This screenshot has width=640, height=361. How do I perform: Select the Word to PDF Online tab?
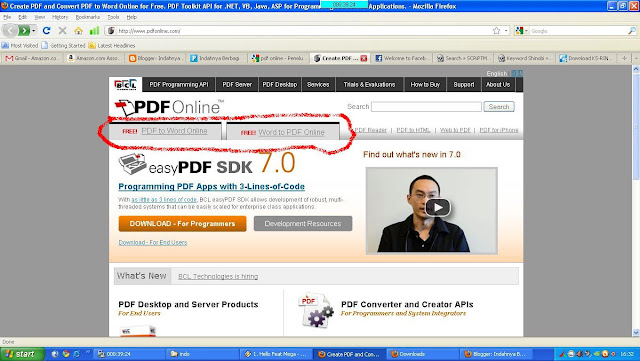pos(283,132)
